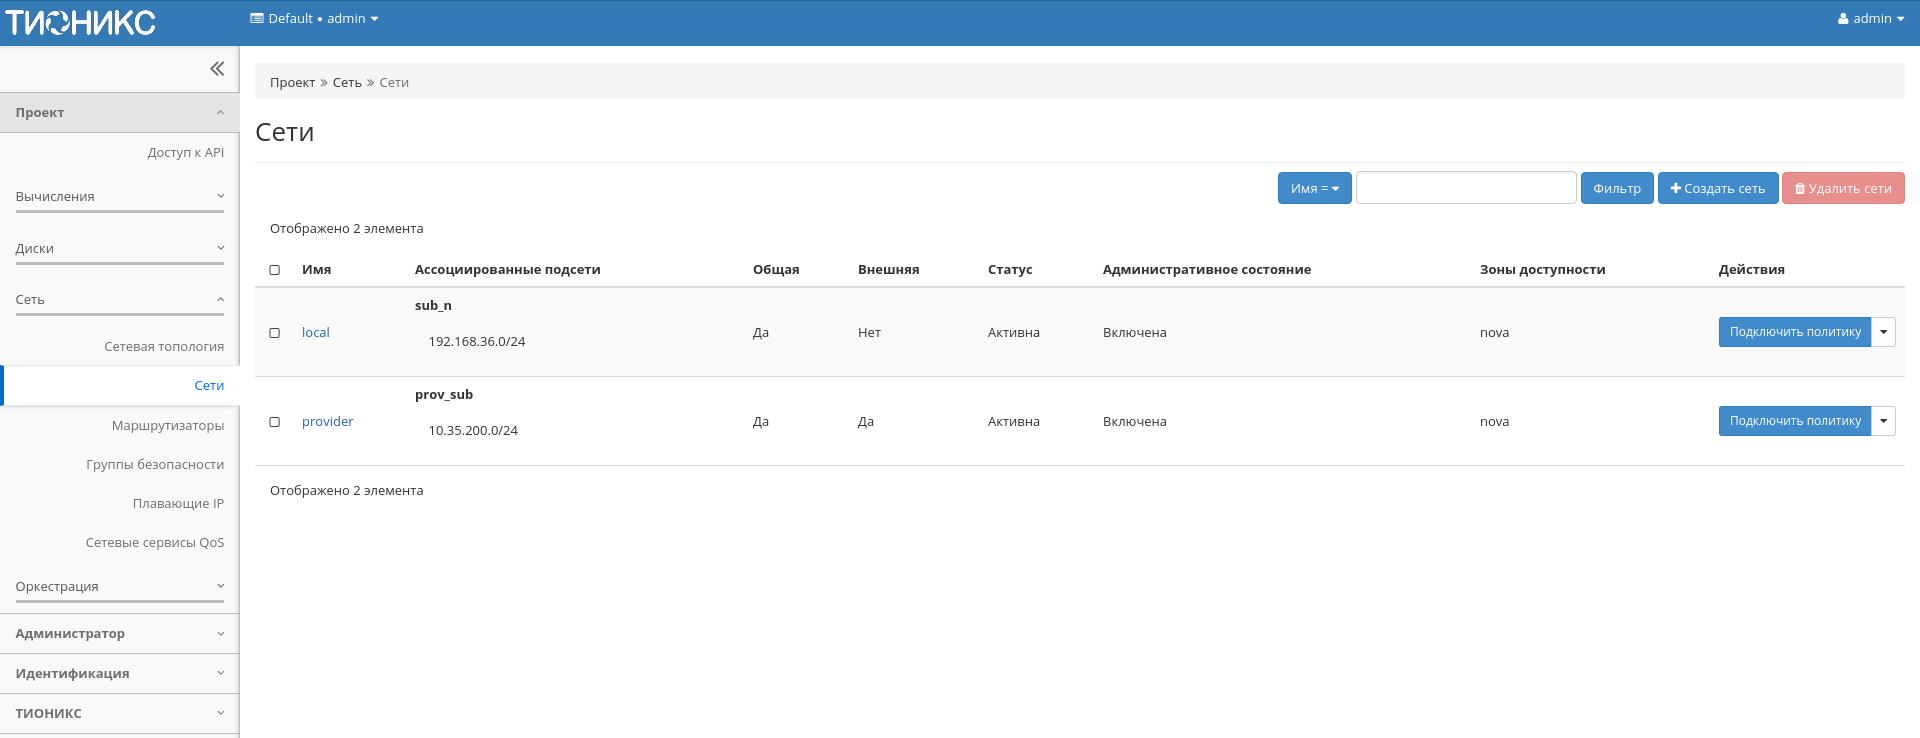Image resolution: width=1920 pixels, height=738 pixels.
Task: Open Маршрутизаторы in the sidebar
Action: tap(167, 426)
